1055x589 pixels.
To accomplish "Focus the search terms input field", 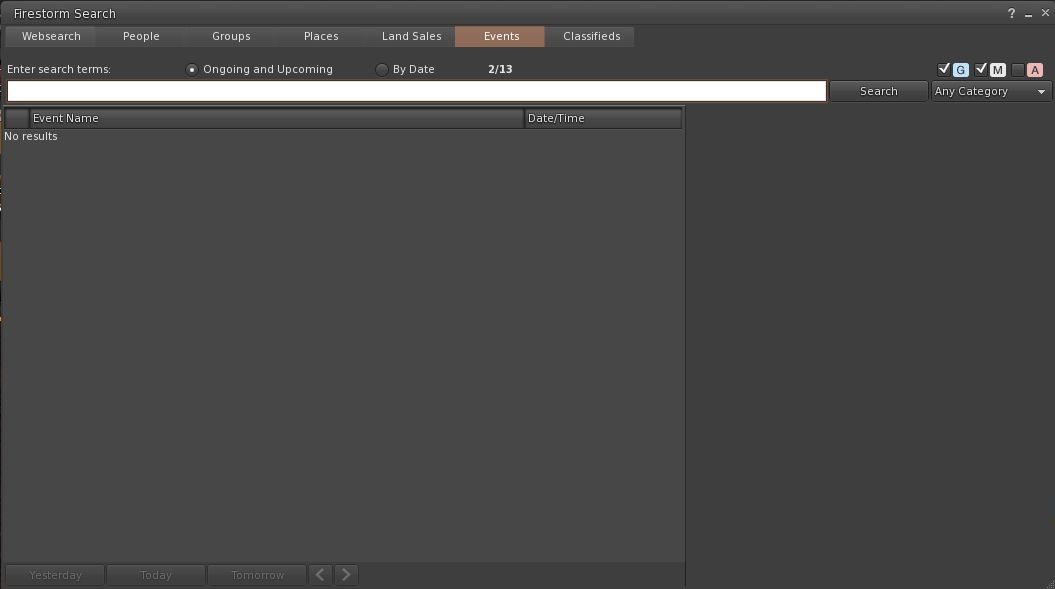I will click(x=416, y=91).
